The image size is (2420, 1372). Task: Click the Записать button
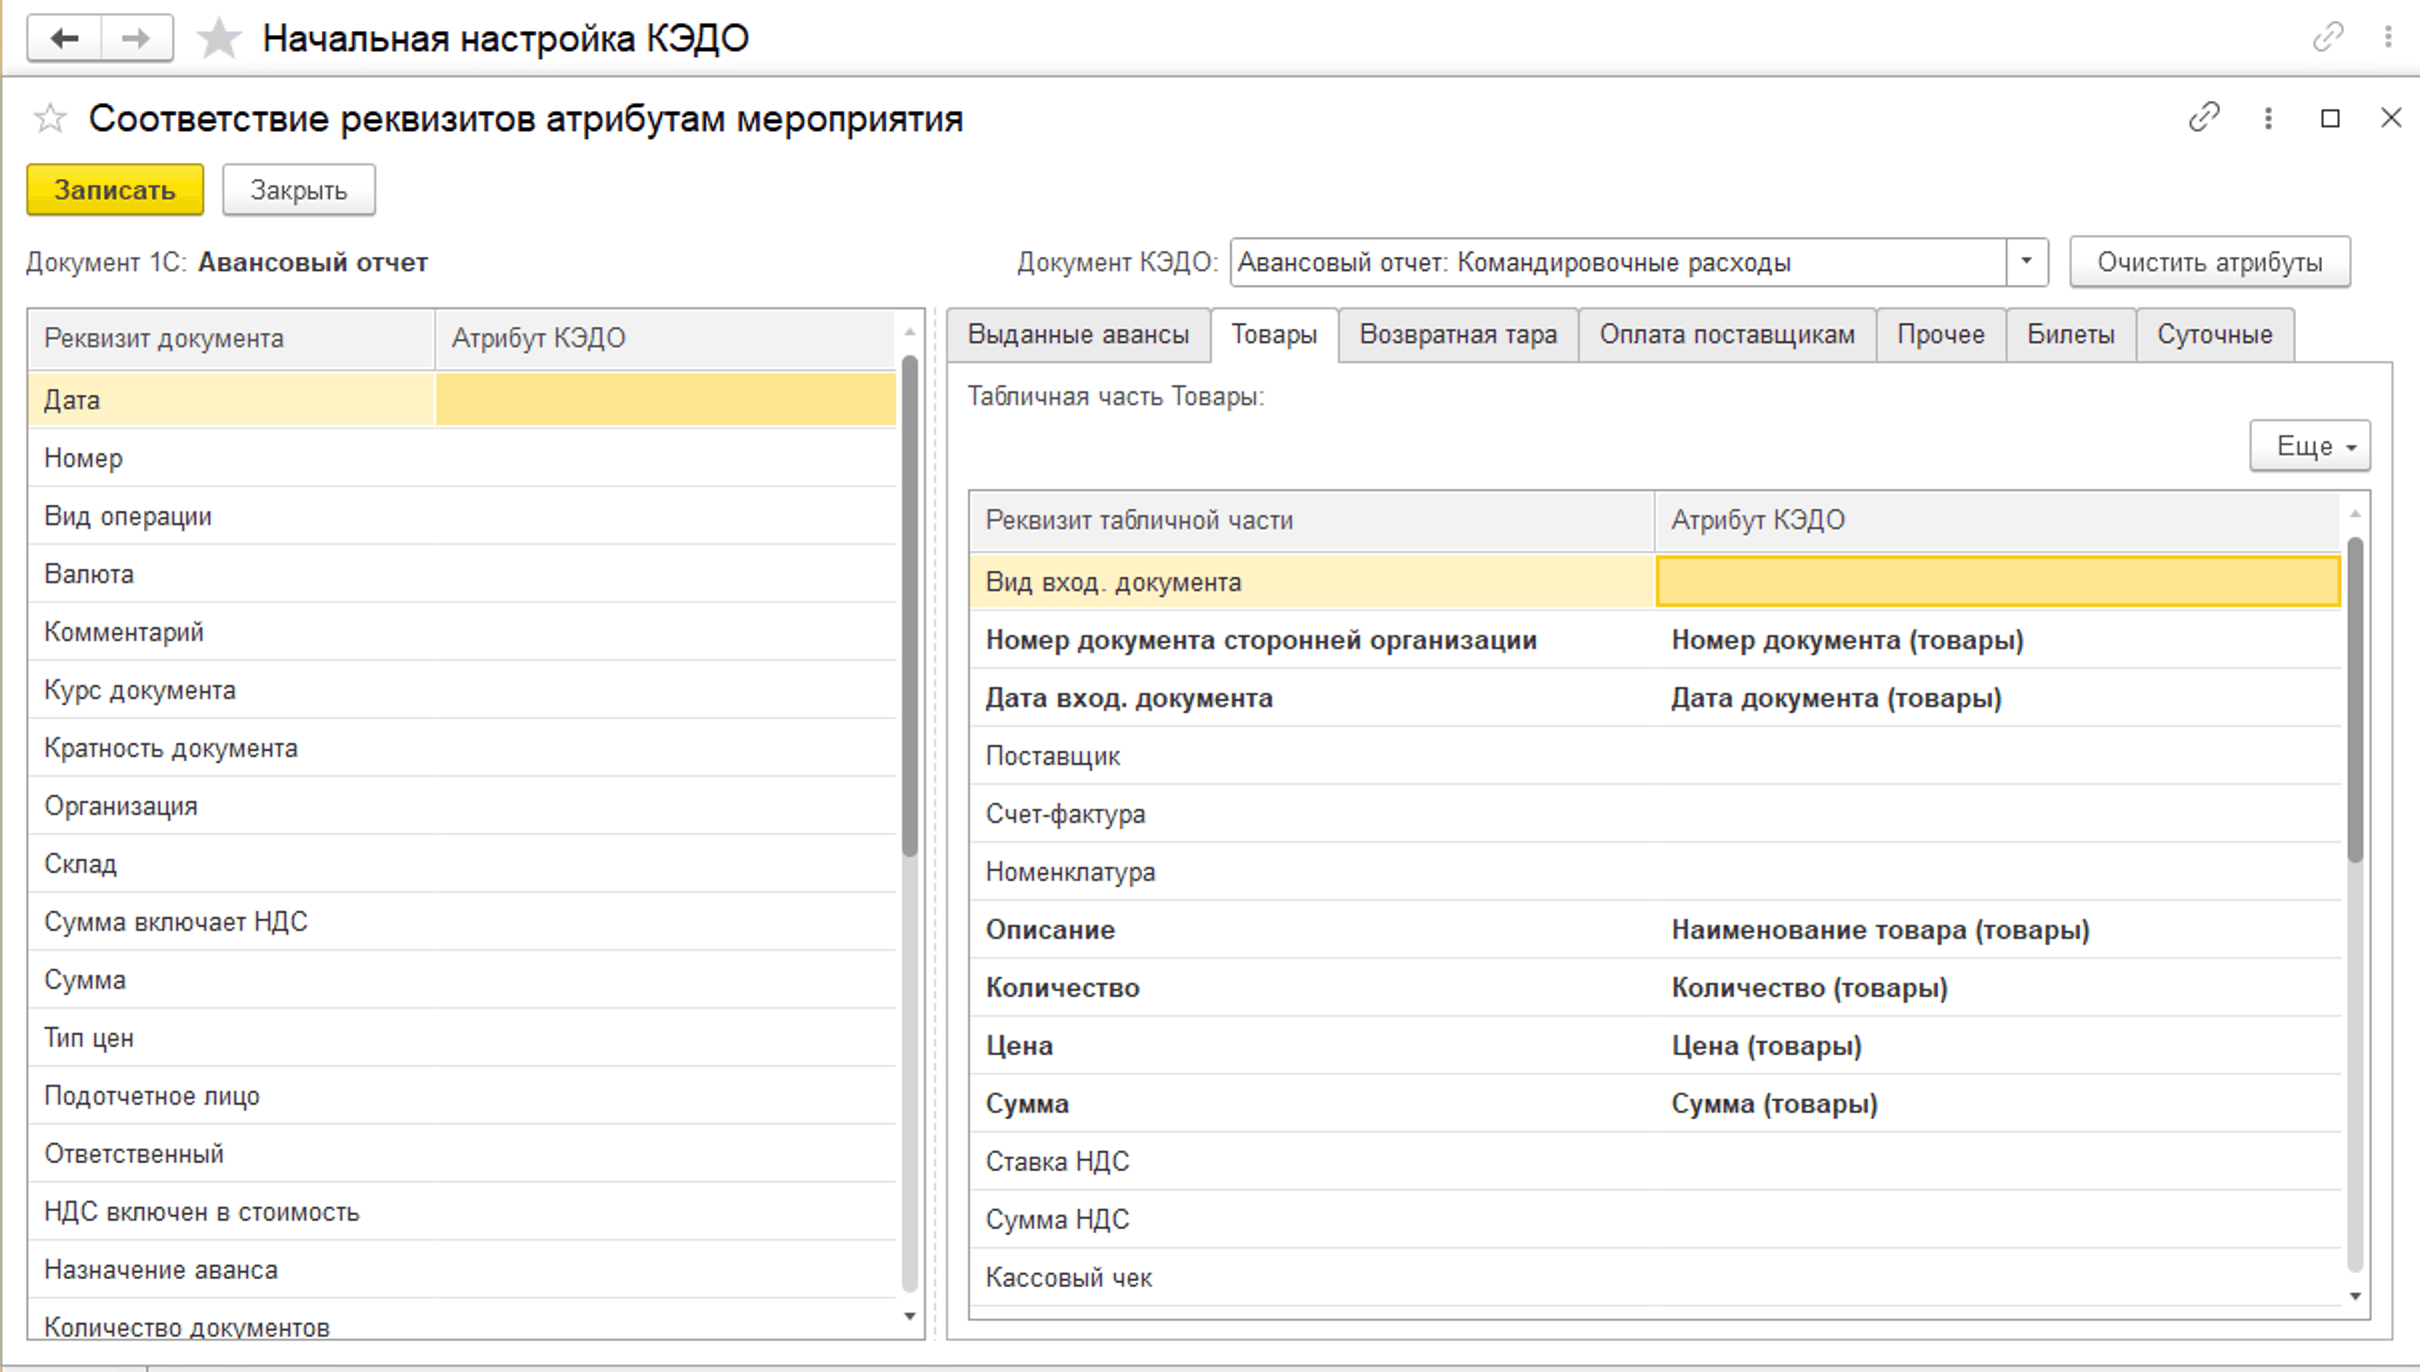pyautogui.click(x=115, y=190)
